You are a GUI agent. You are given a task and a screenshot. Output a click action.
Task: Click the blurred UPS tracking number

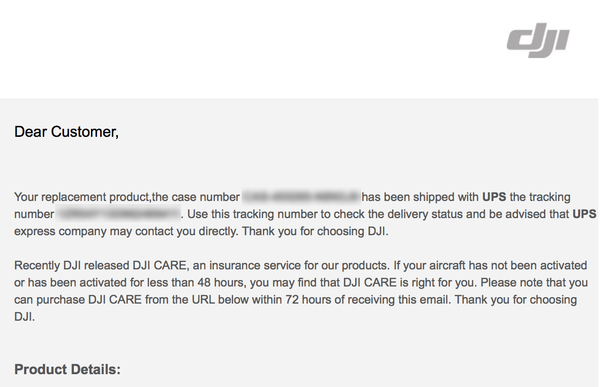118,214
